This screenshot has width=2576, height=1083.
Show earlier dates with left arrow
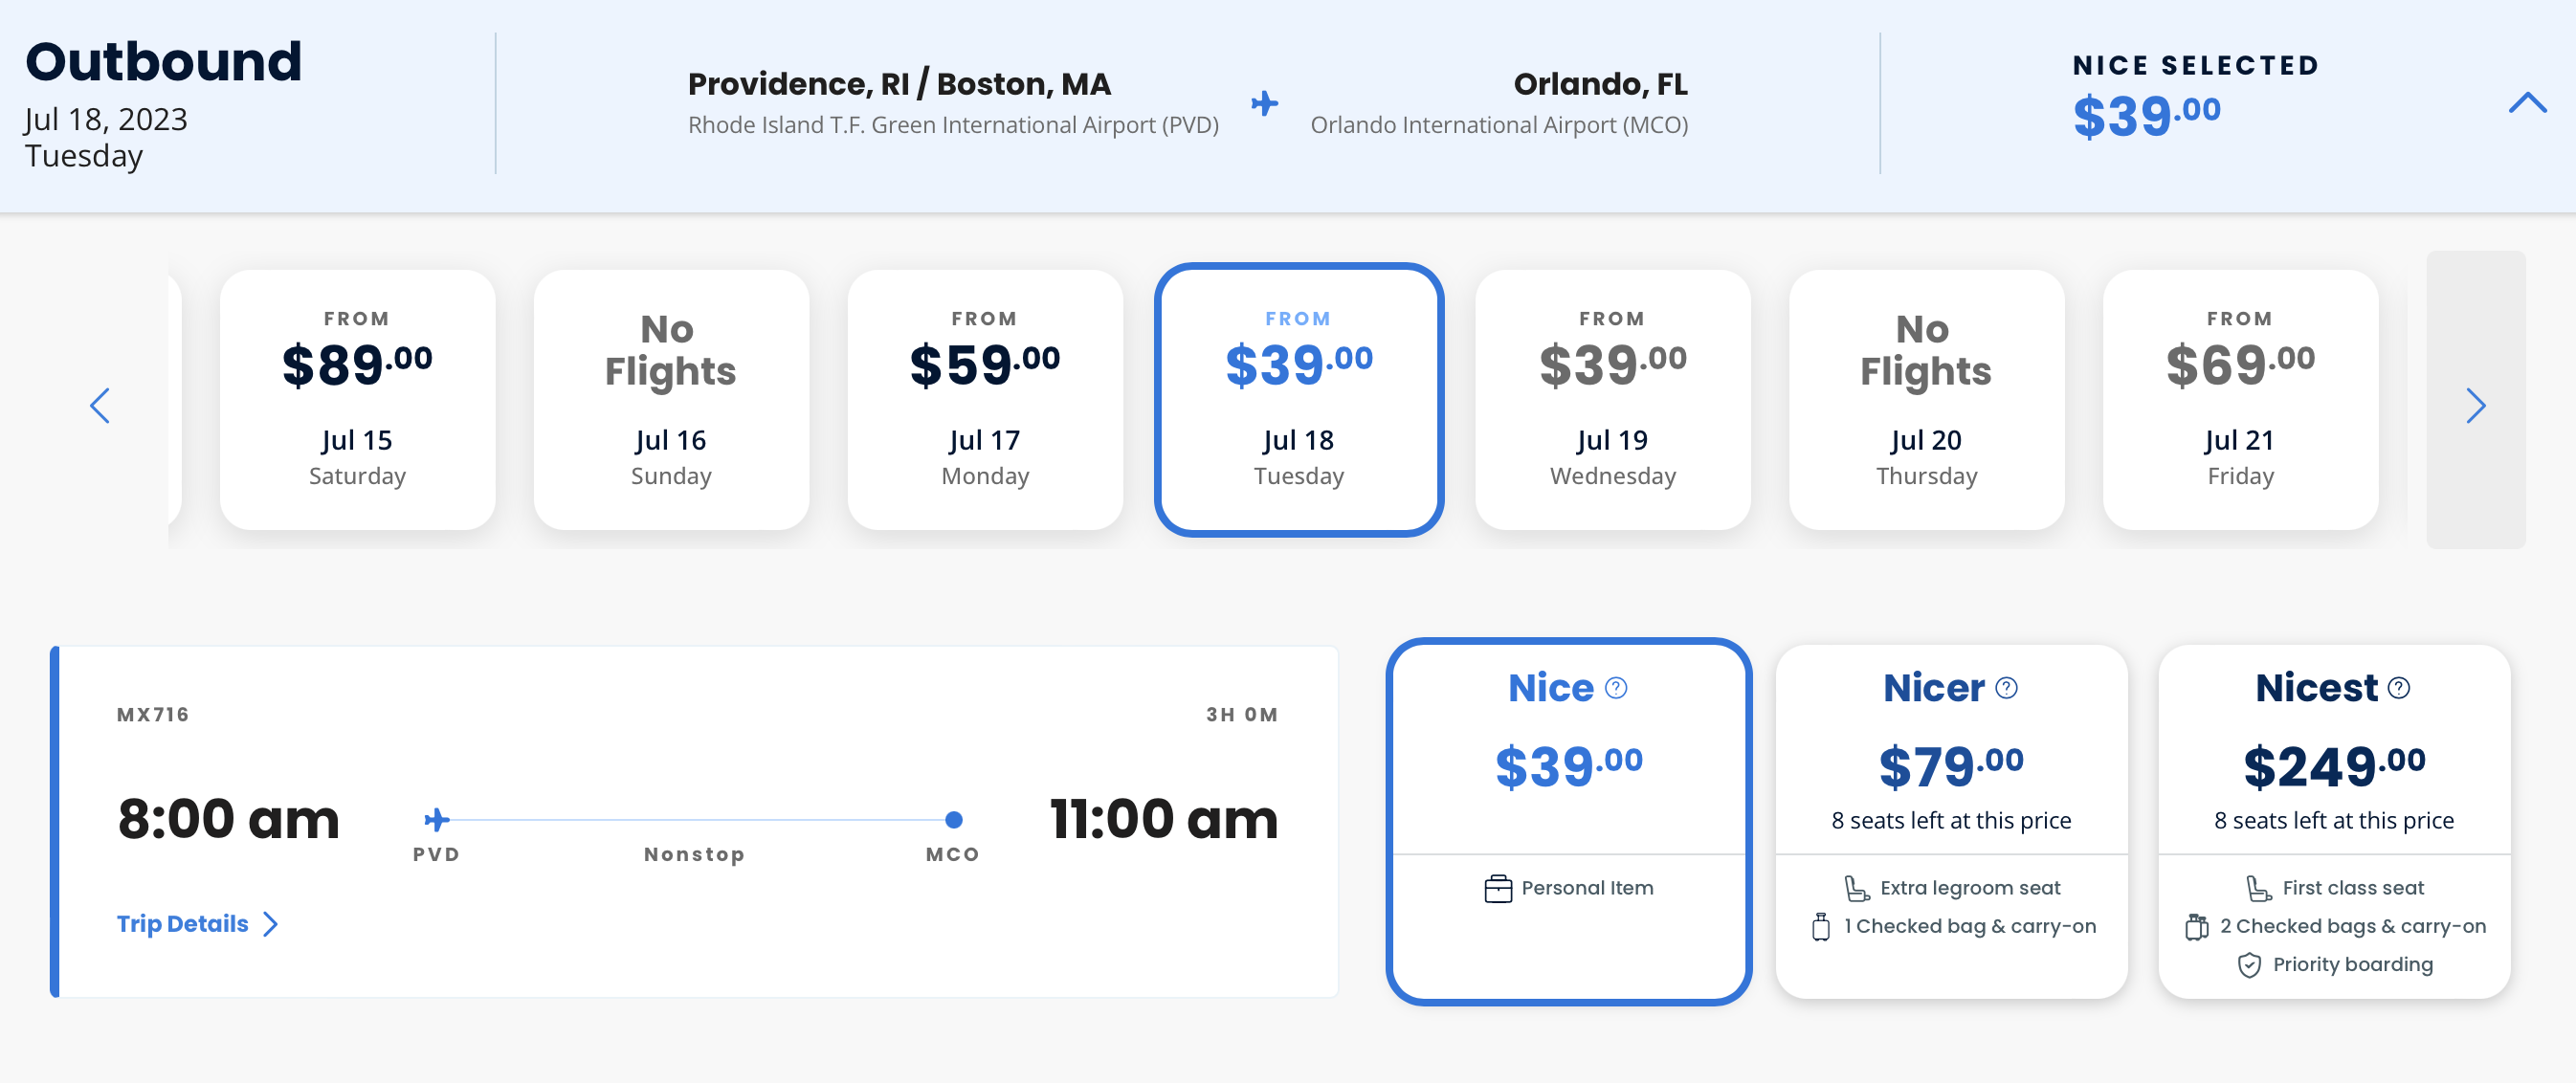[x=100, y=405]
